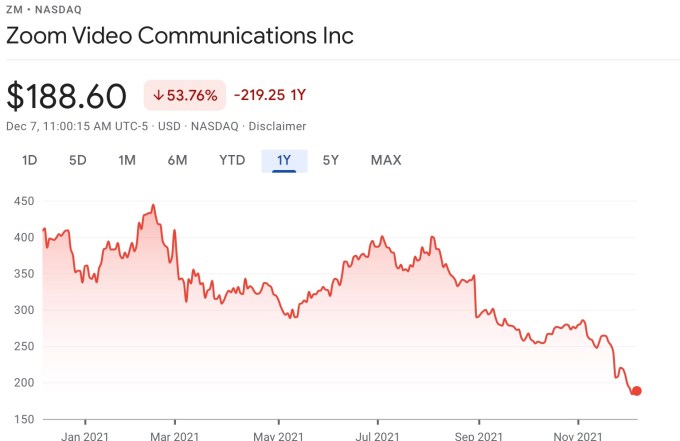Viewport: 680px width, 441px height.
Task: Click the 450 price axis label
Action: pyautogui.click(x=23, y=202)
